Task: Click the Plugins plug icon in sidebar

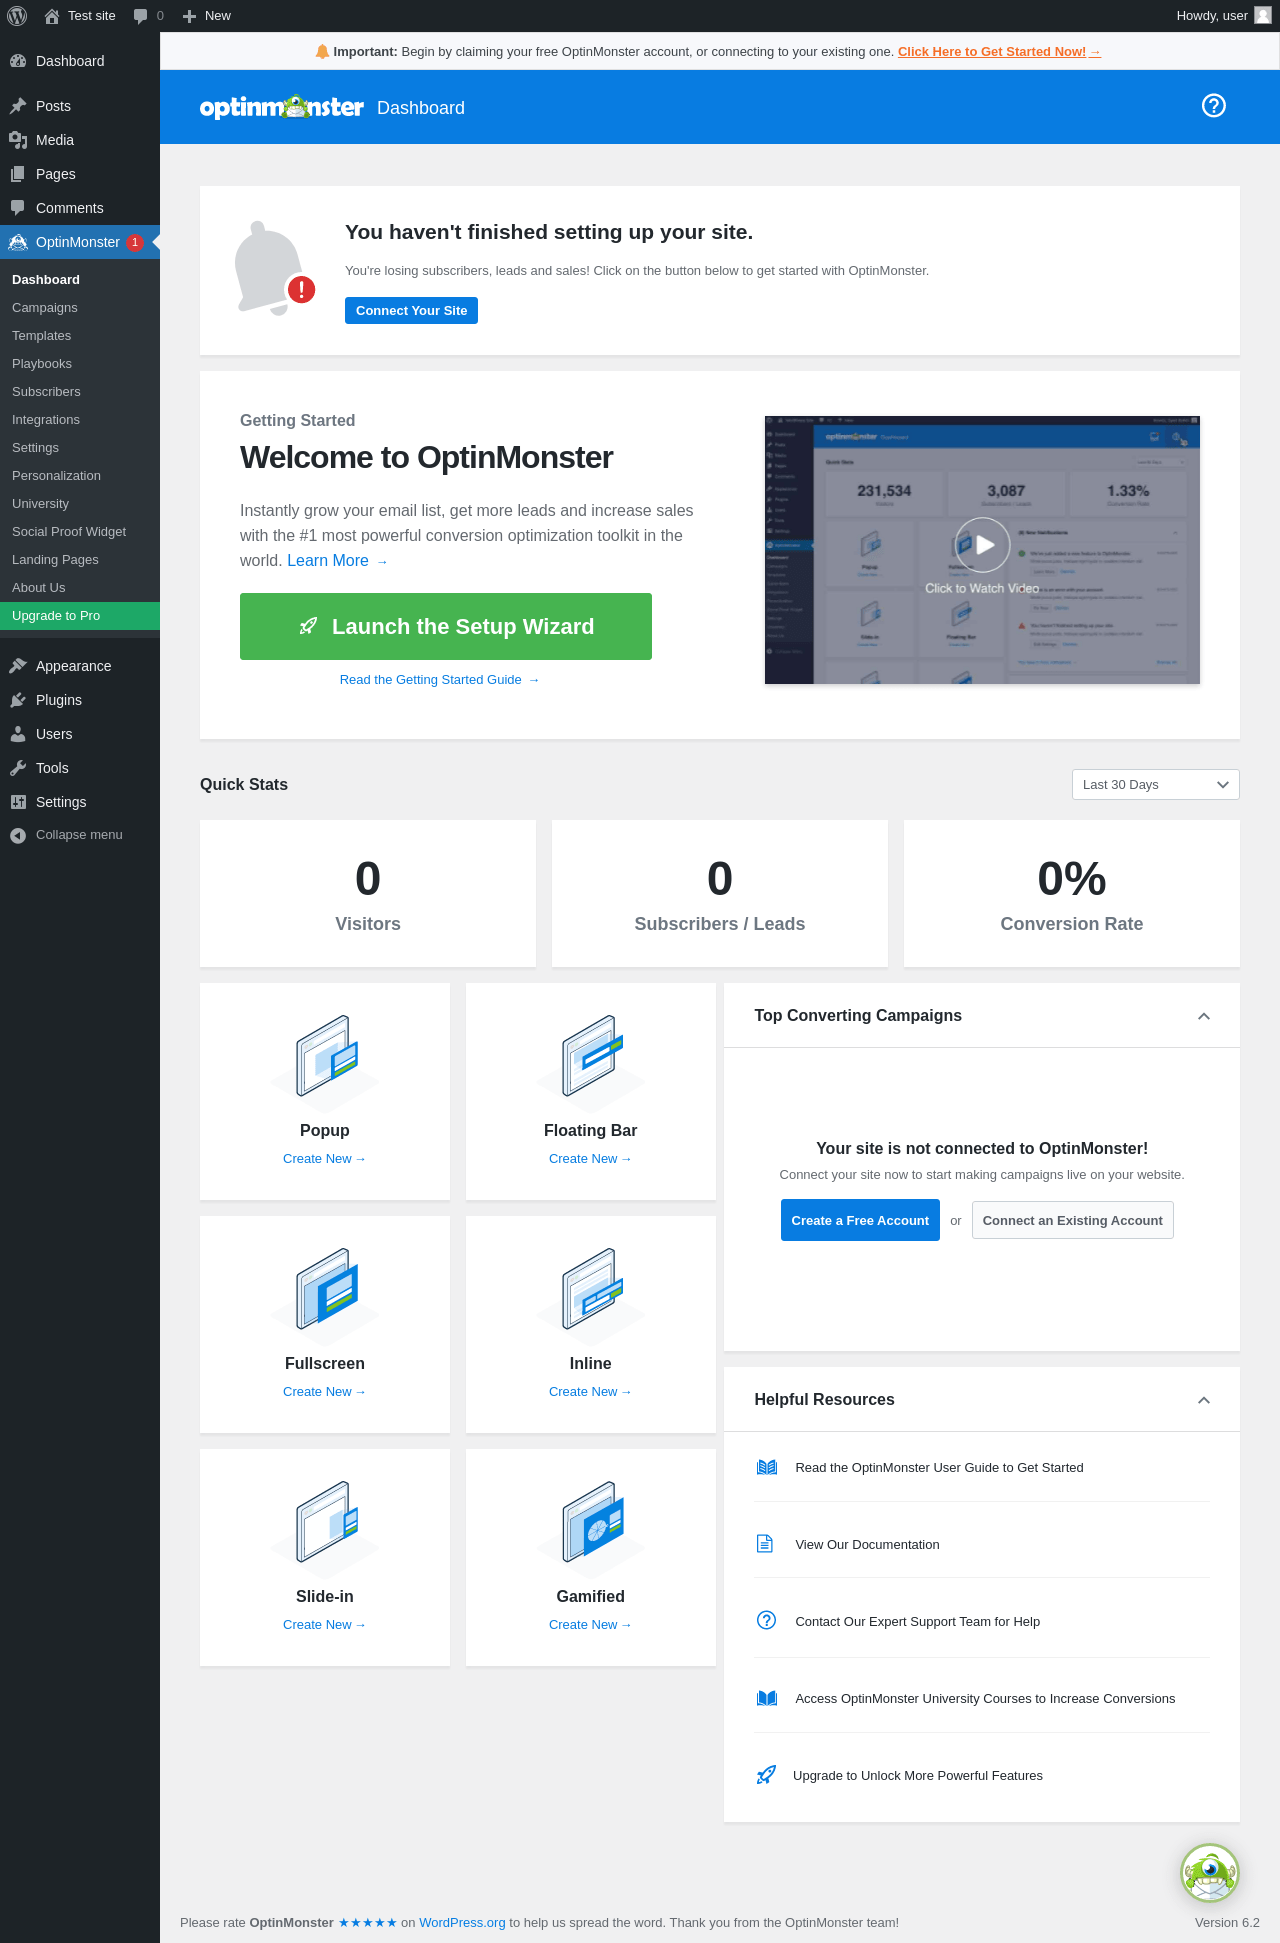Action: click(x=18, y=700)
